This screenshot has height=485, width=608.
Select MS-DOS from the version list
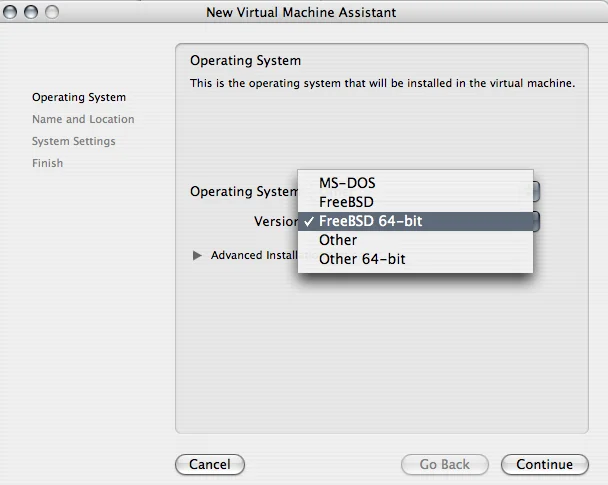coord(347,183)
